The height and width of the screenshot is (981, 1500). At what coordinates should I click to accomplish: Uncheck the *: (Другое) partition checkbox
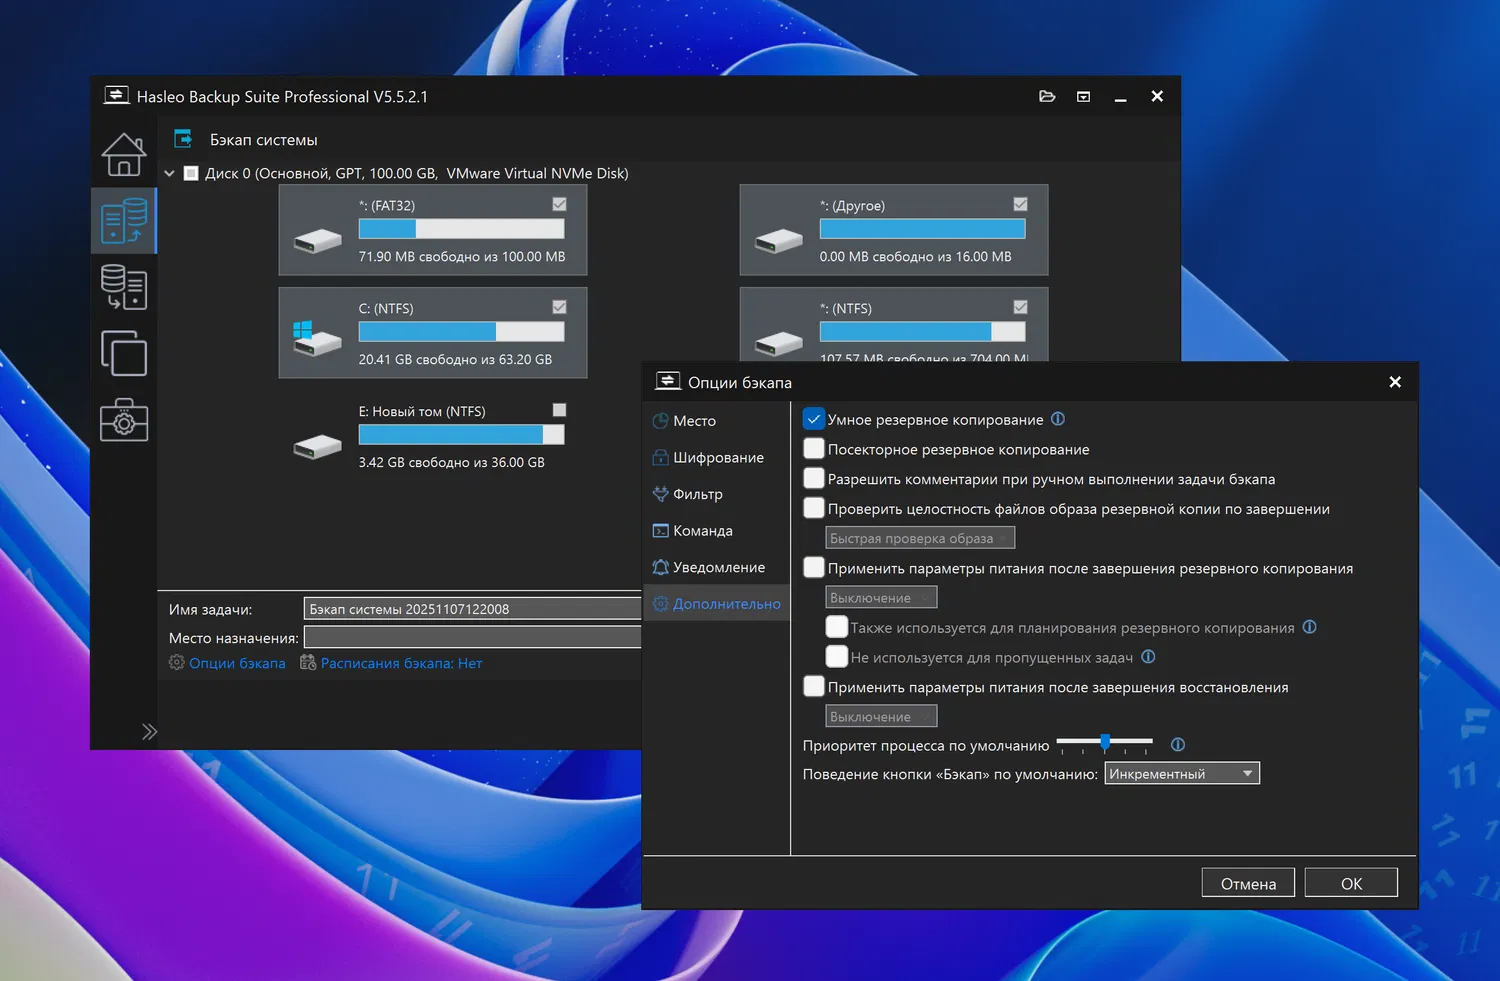(1020, 204)
